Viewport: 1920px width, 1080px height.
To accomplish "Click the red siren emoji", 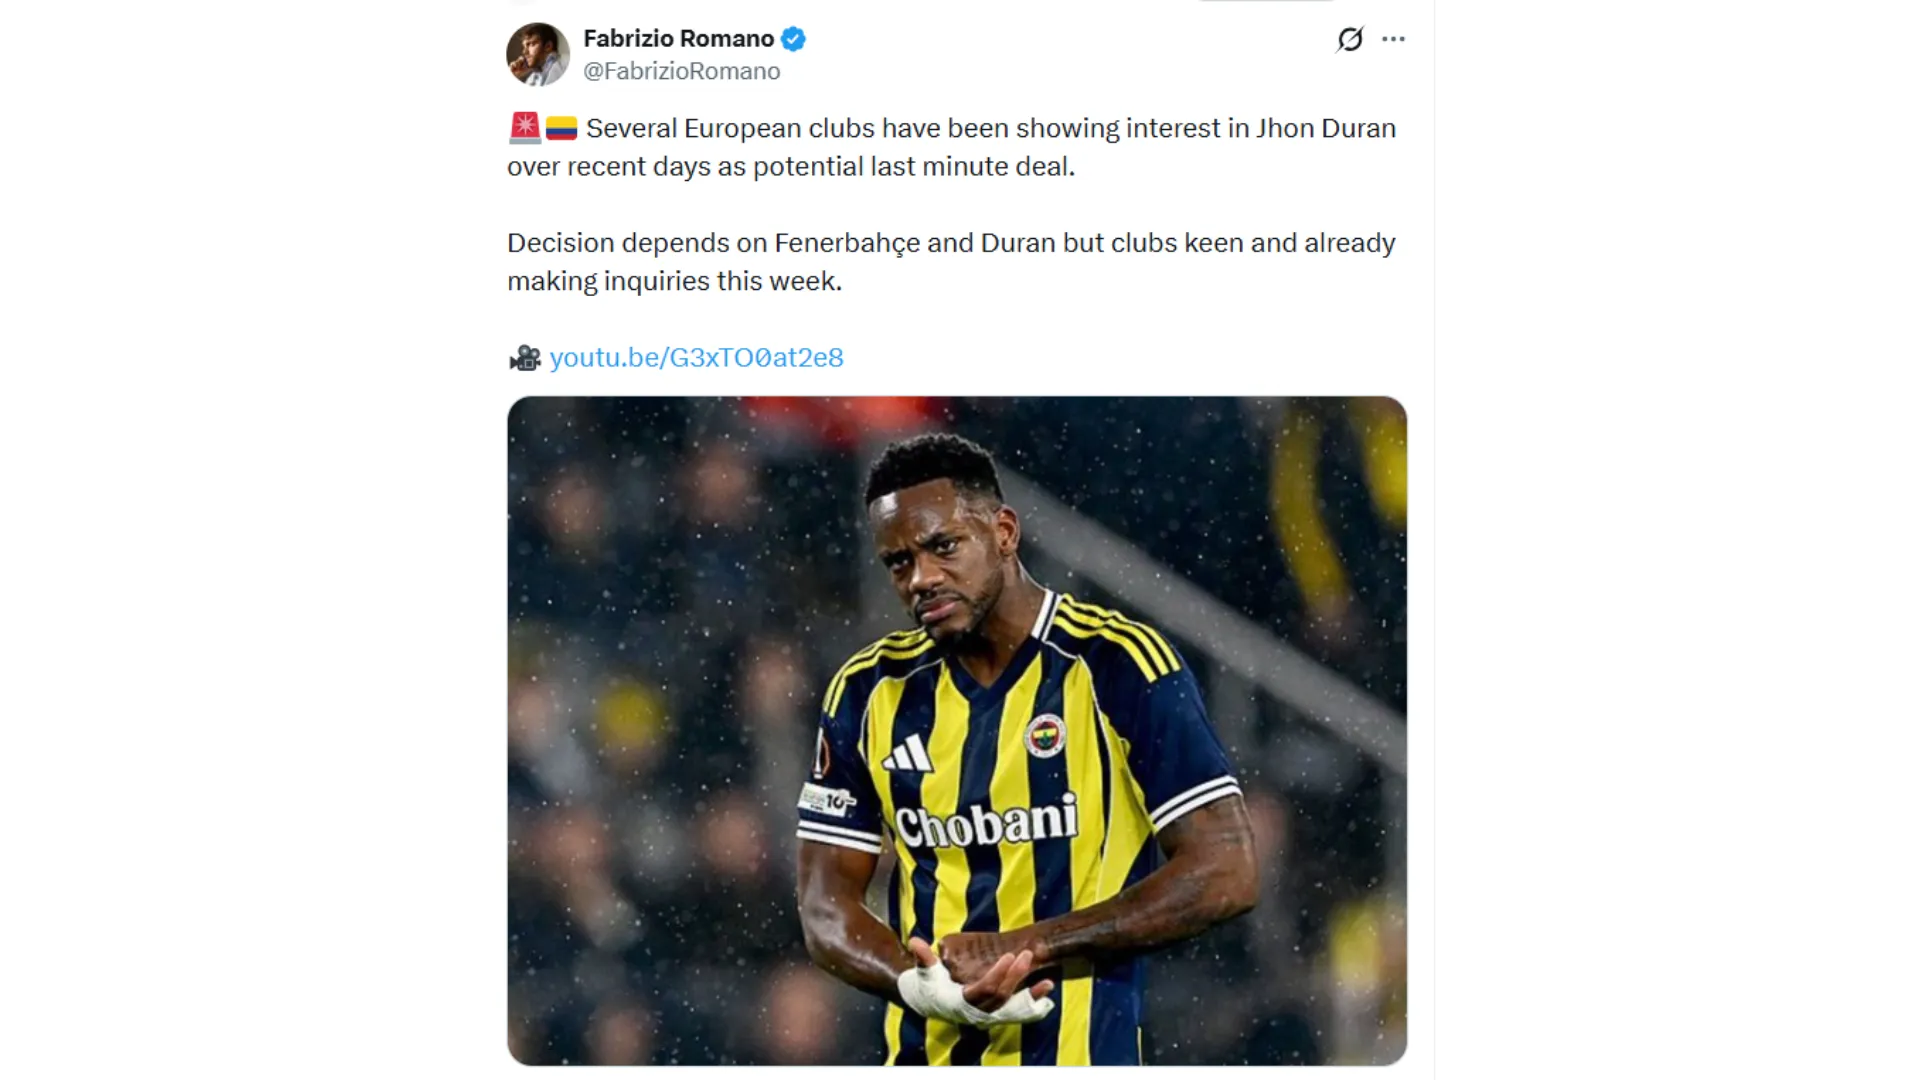I will pos(525,128).
